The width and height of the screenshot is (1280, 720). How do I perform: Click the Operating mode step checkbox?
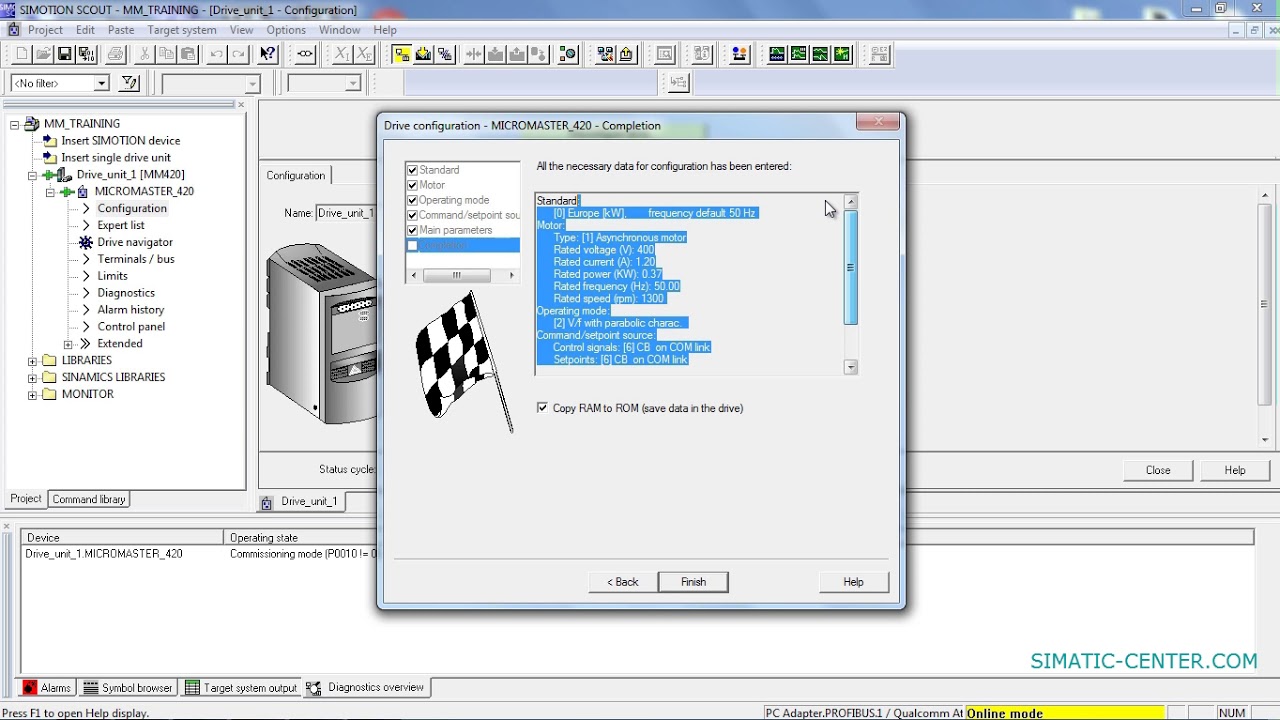pyautogui.click(x=412, y=200)
